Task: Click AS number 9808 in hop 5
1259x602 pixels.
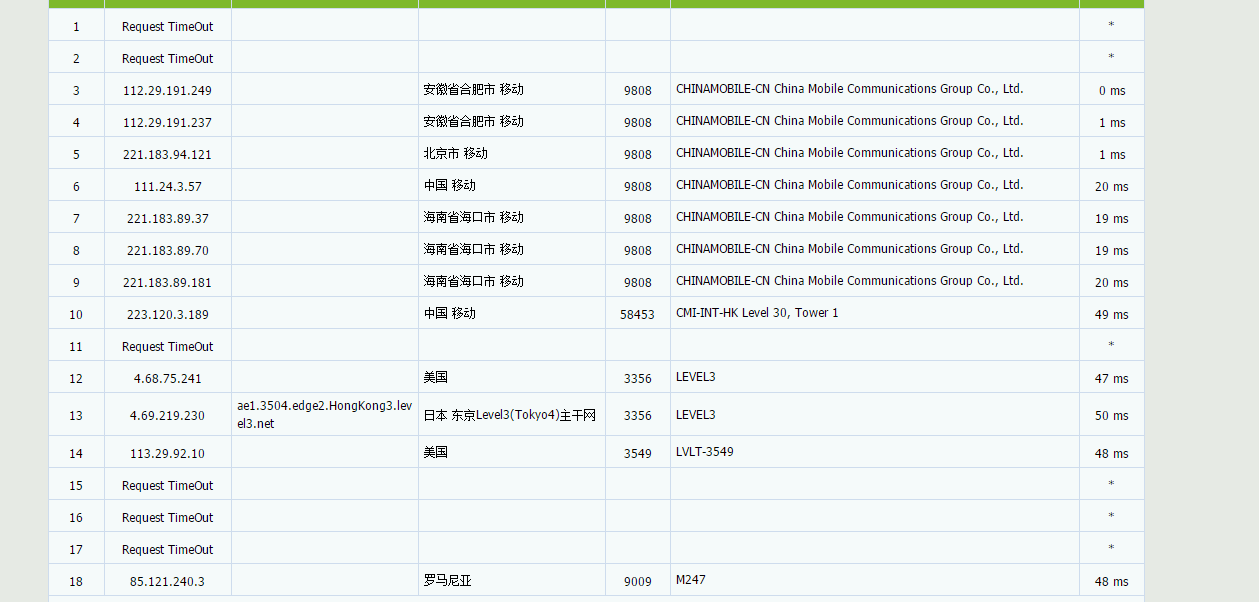Action: pos(637,154)
